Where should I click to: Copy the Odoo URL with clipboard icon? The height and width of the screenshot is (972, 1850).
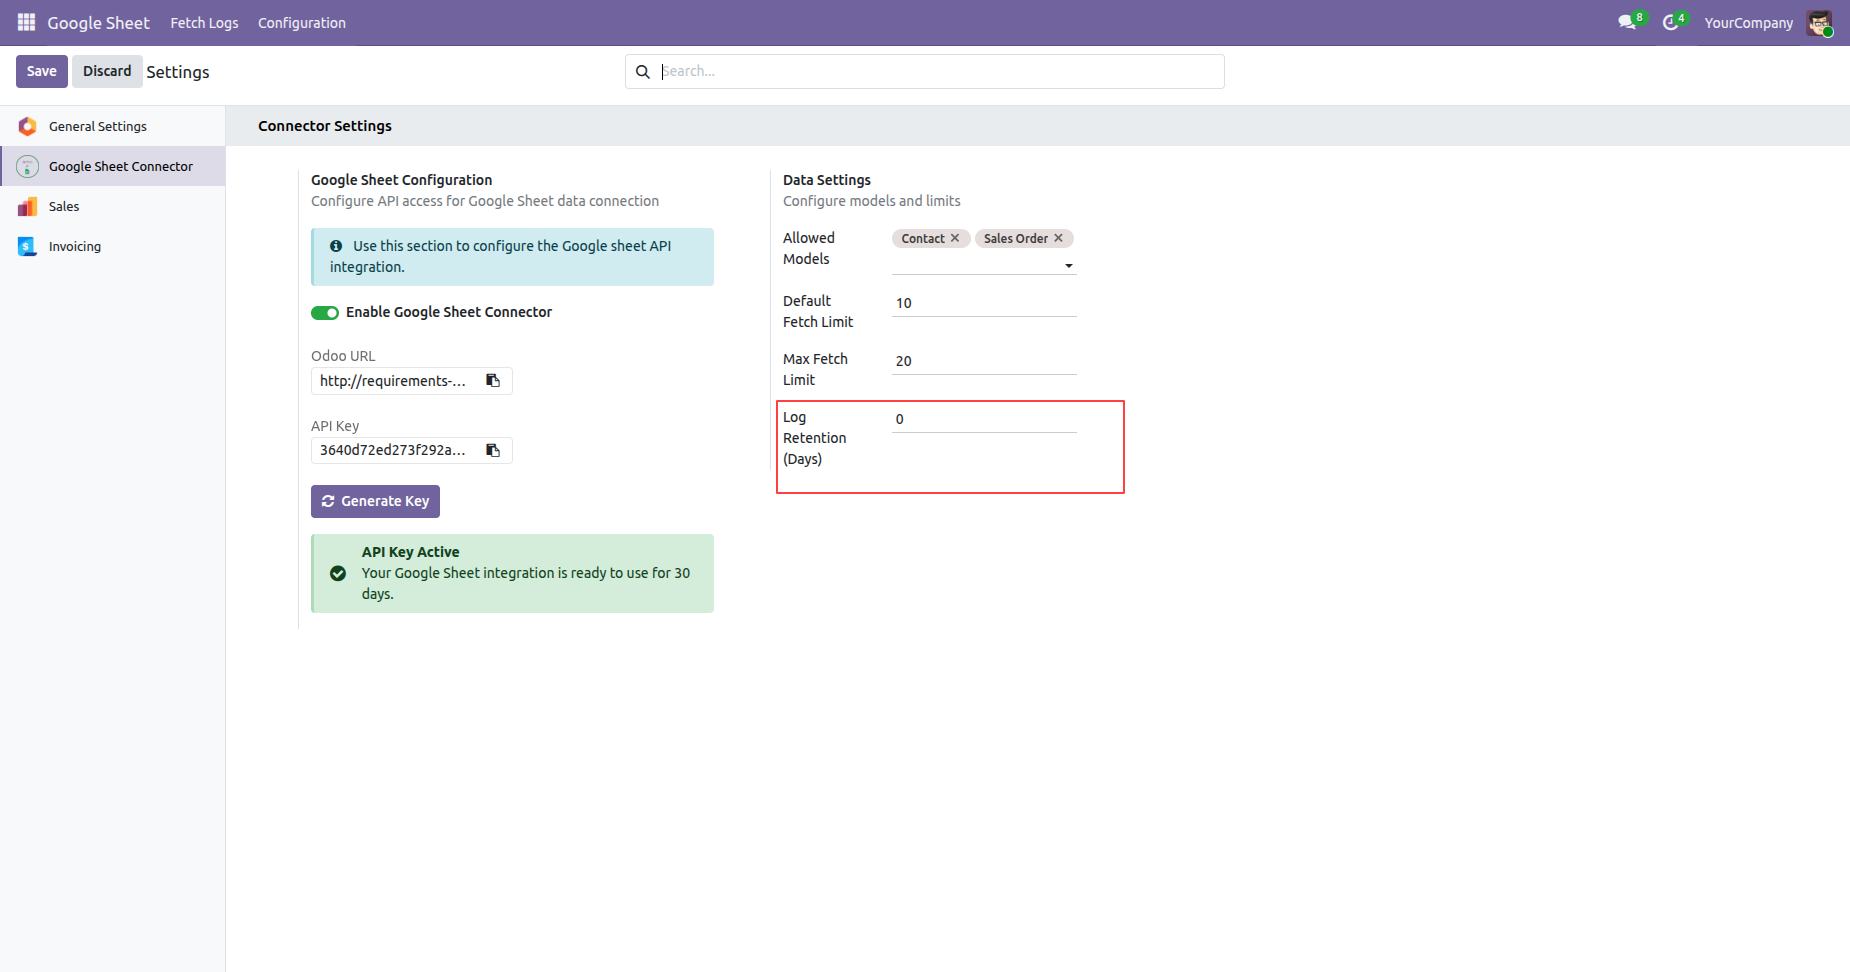click(x=493, y=380)
